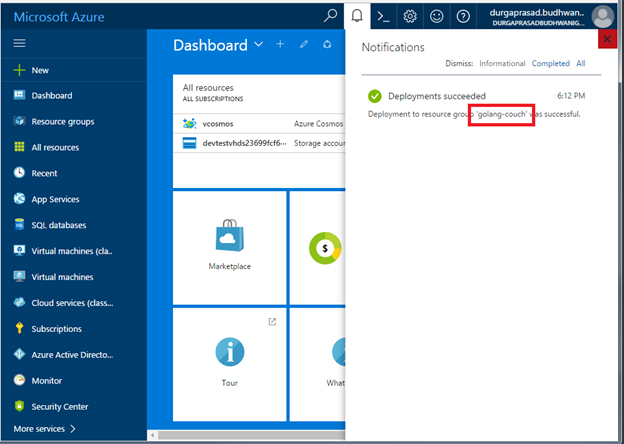The image size is (624, 444).
Task: Click the devtestvhds storage account icon
Action: click(x=189, y=143)
